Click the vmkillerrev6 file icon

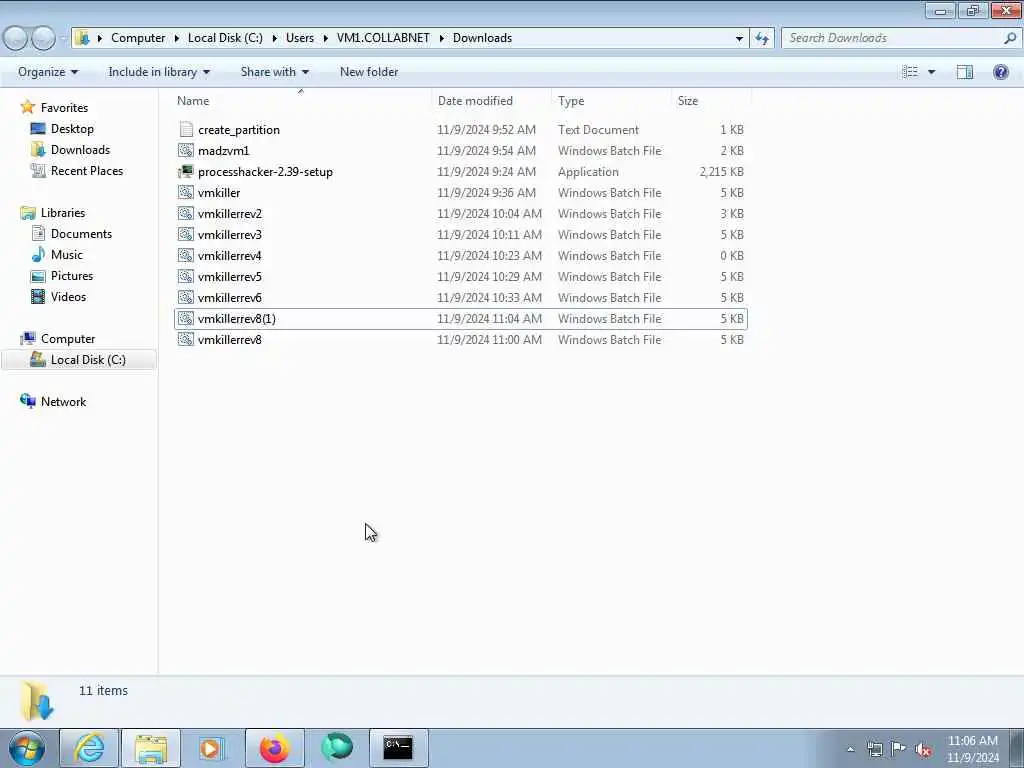pyautogui.click(x=186, y=297)
